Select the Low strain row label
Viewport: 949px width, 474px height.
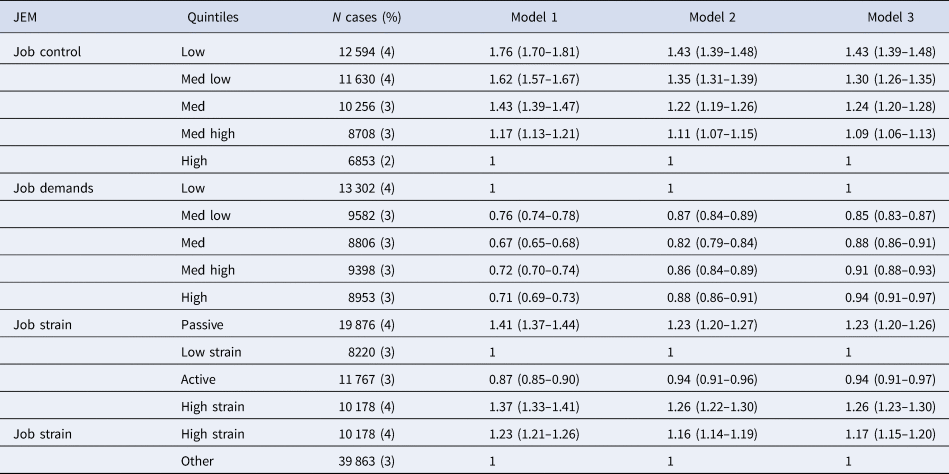[x=212, y=353]
